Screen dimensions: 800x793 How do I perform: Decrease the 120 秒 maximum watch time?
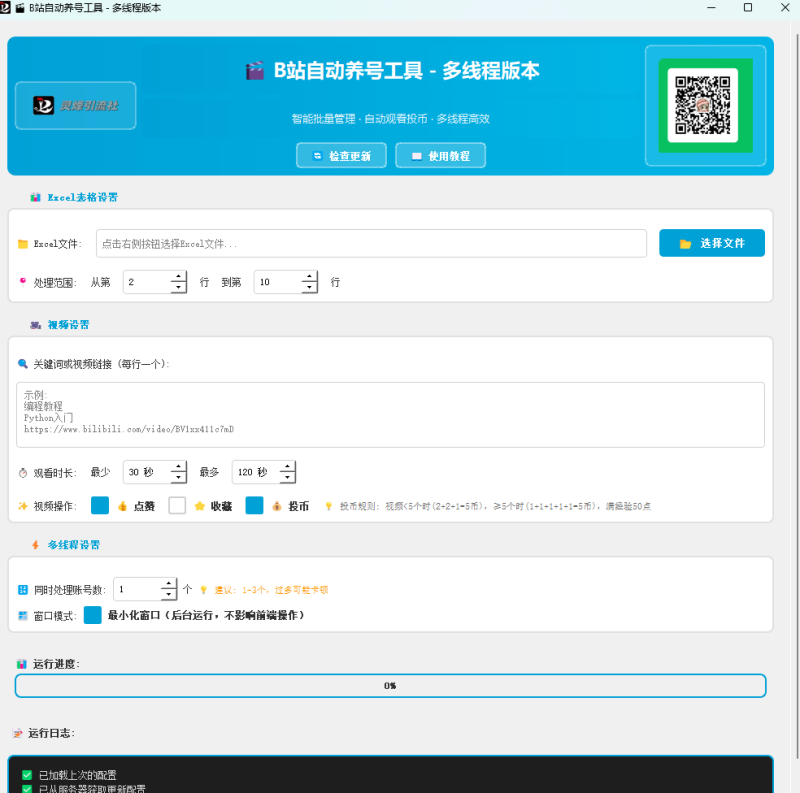(x=287, y=477)
